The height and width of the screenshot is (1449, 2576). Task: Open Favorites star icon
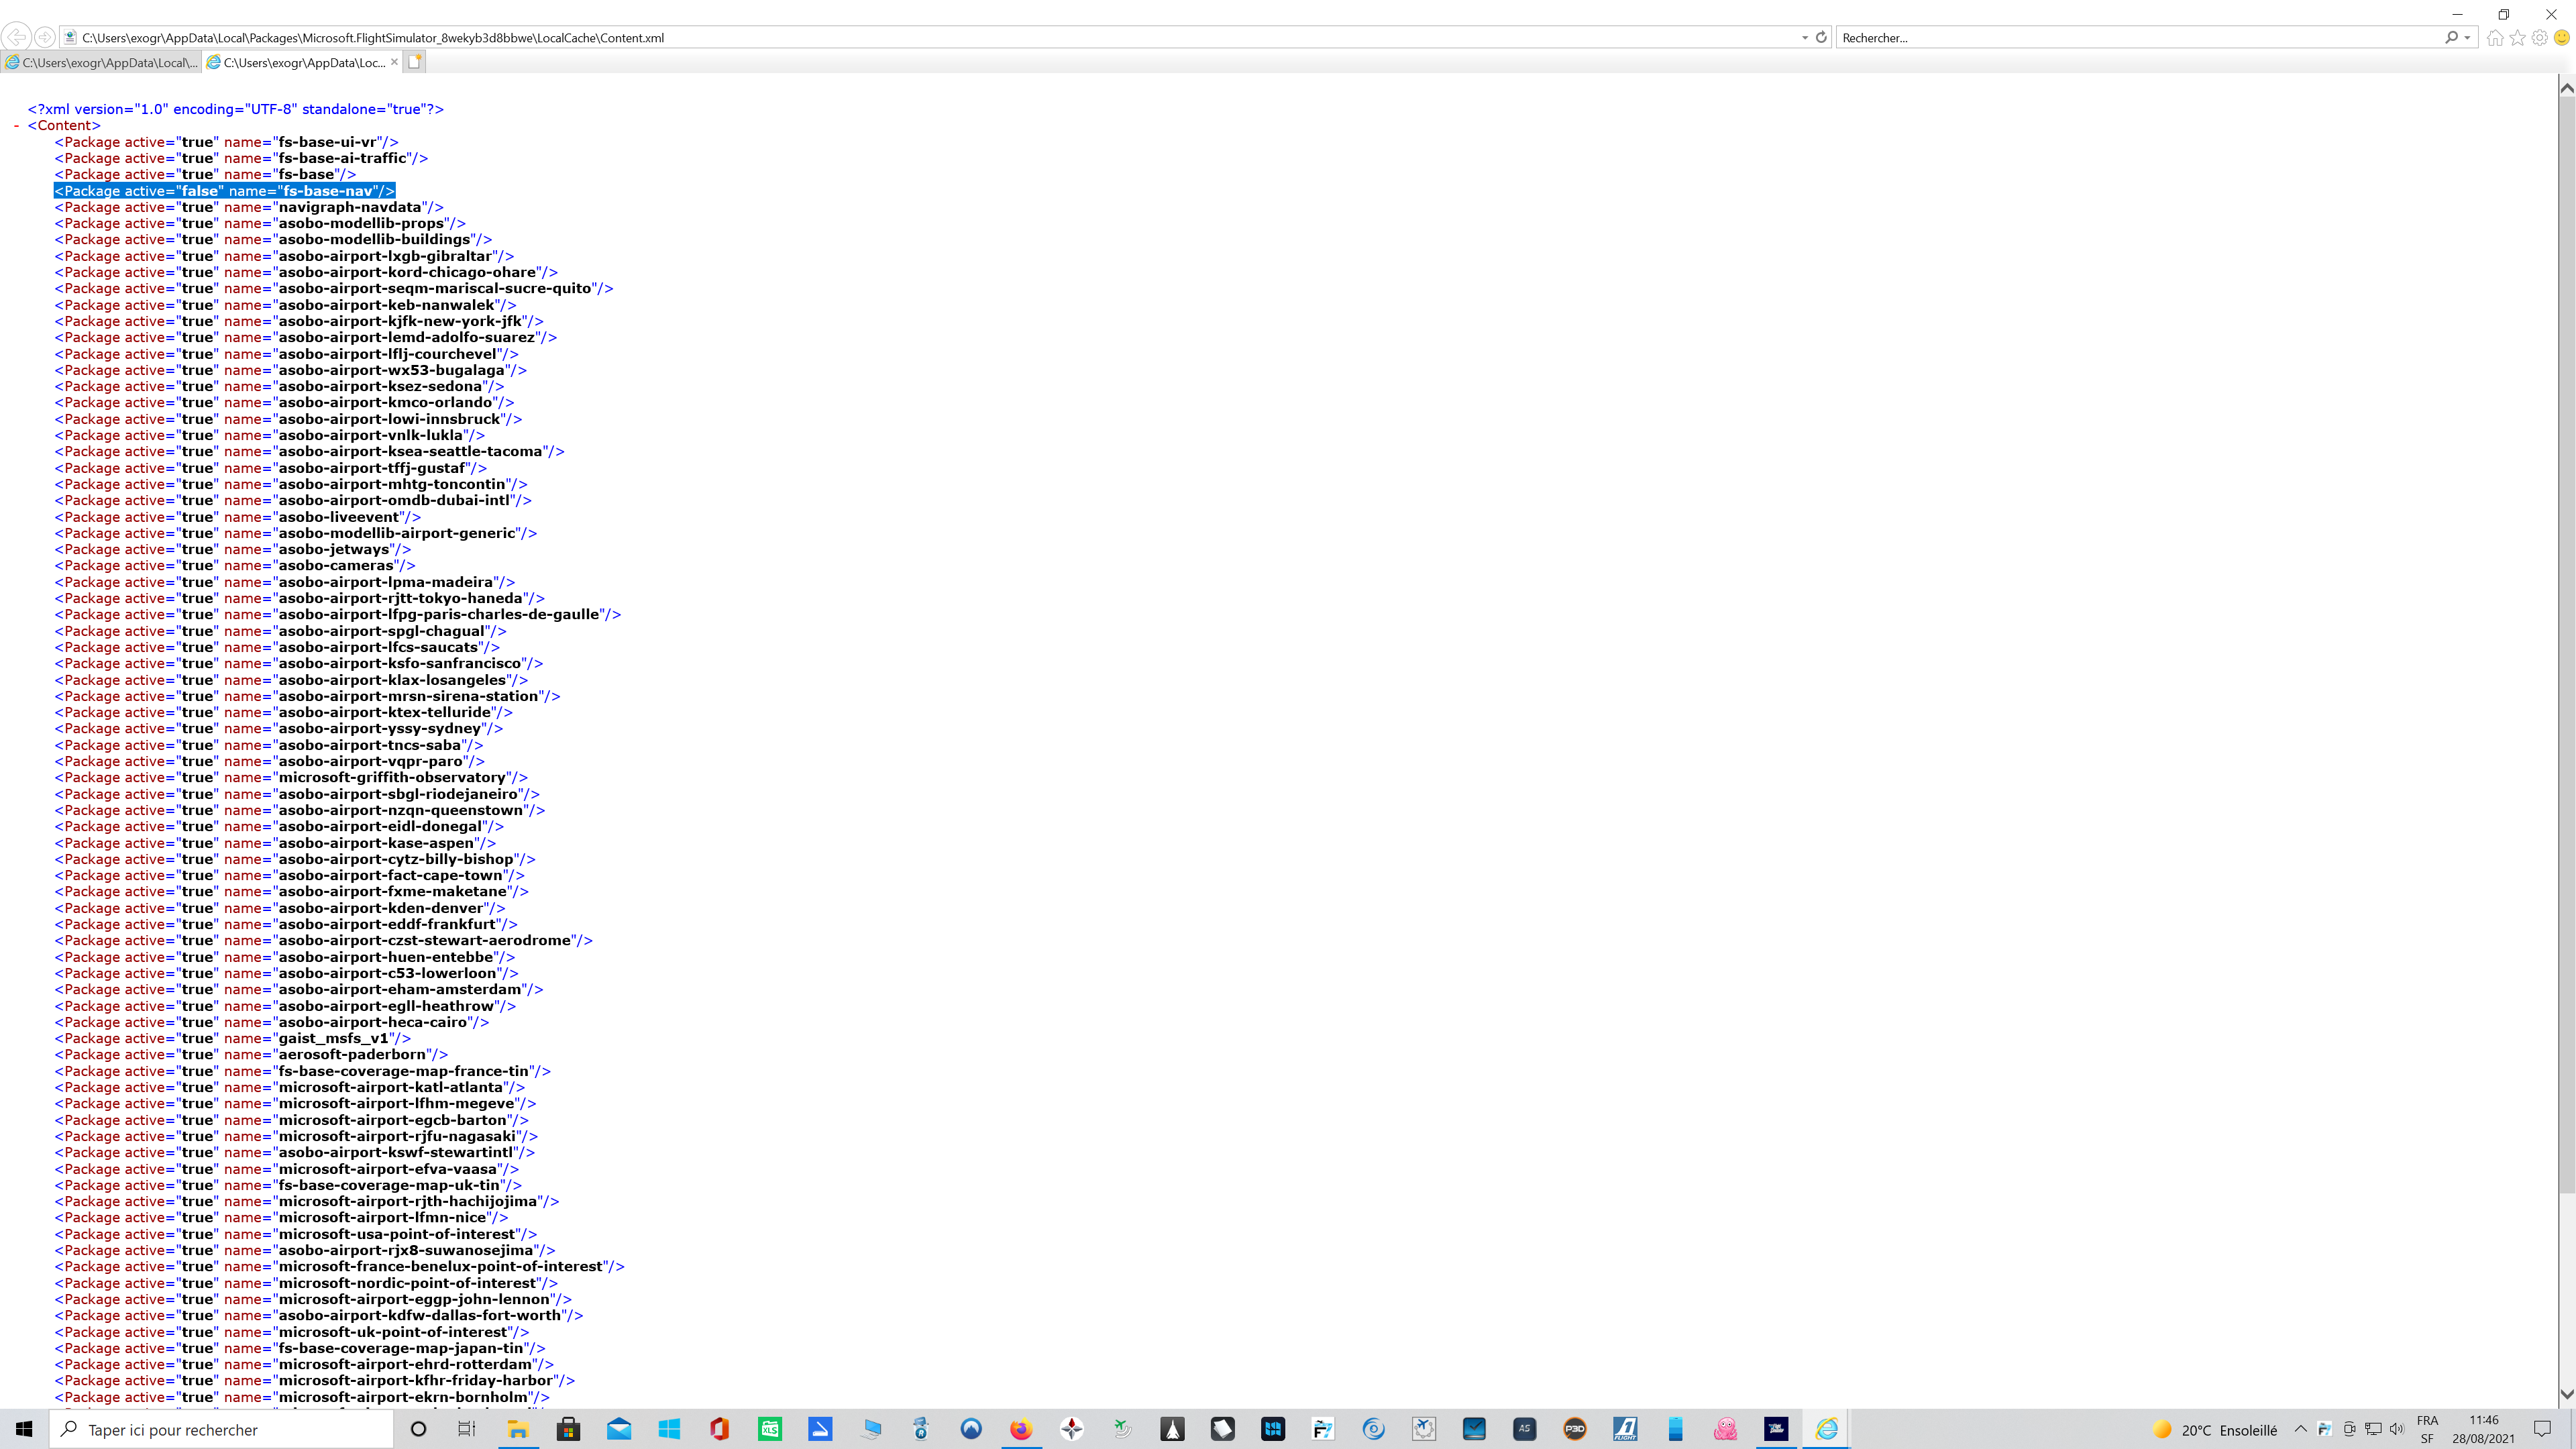[2517, 37]
